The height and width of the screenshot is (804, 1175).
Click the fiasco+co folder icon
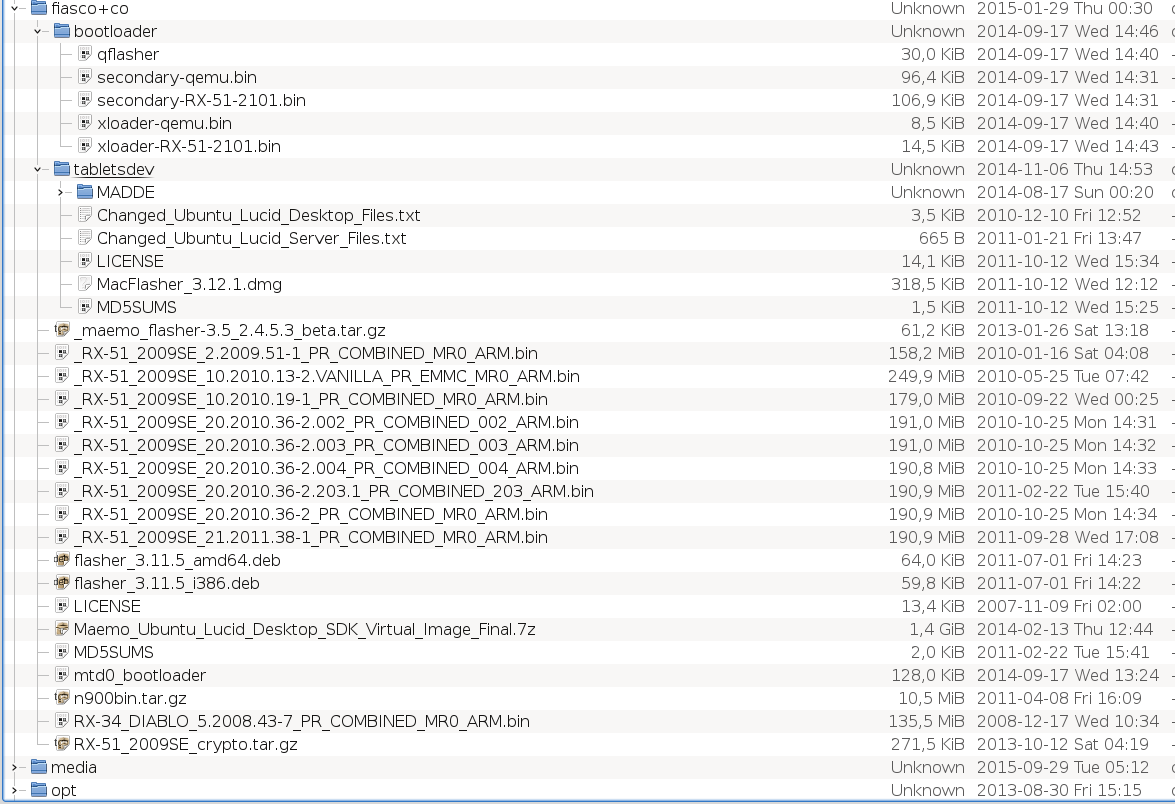39,8
